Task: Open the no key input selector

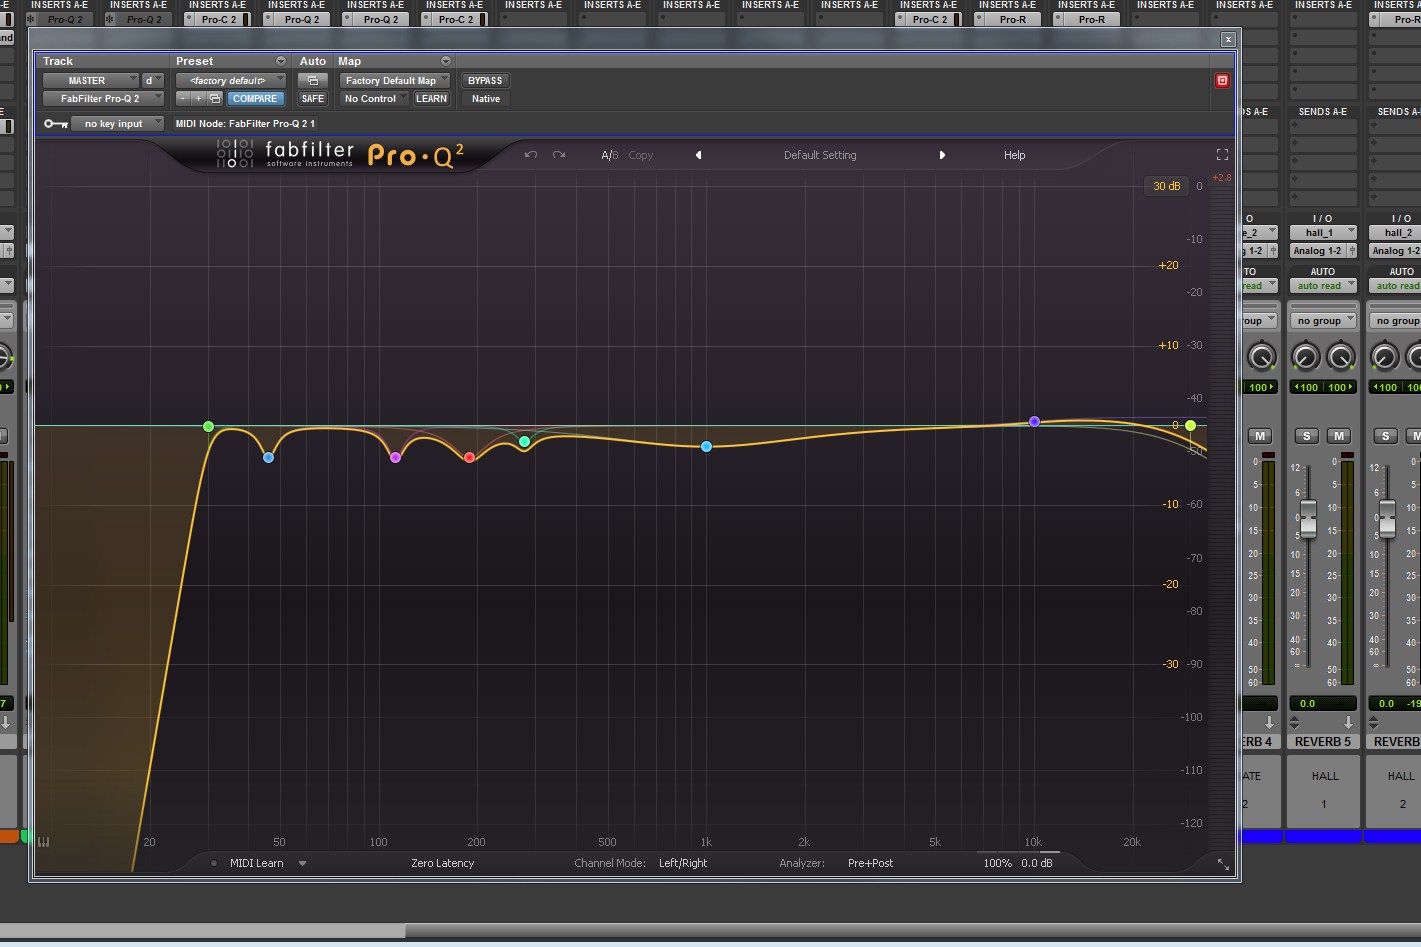Action: click(117, 124)
